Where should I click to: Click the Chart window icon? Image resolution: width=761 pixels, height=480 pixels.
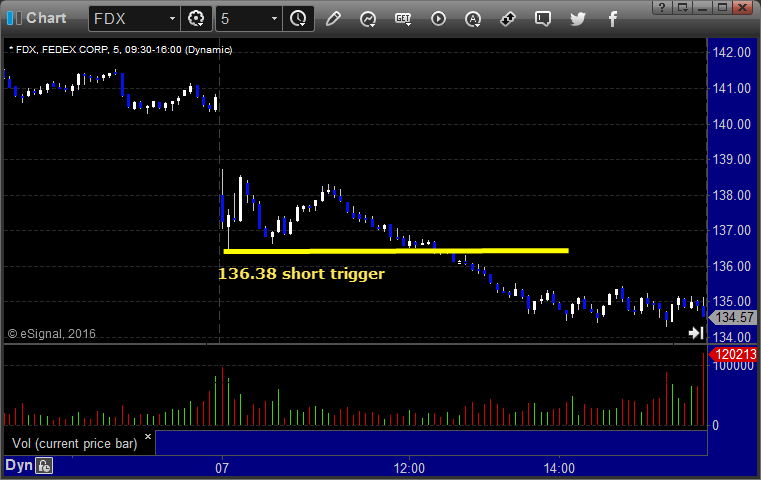(x=14, y=18)
